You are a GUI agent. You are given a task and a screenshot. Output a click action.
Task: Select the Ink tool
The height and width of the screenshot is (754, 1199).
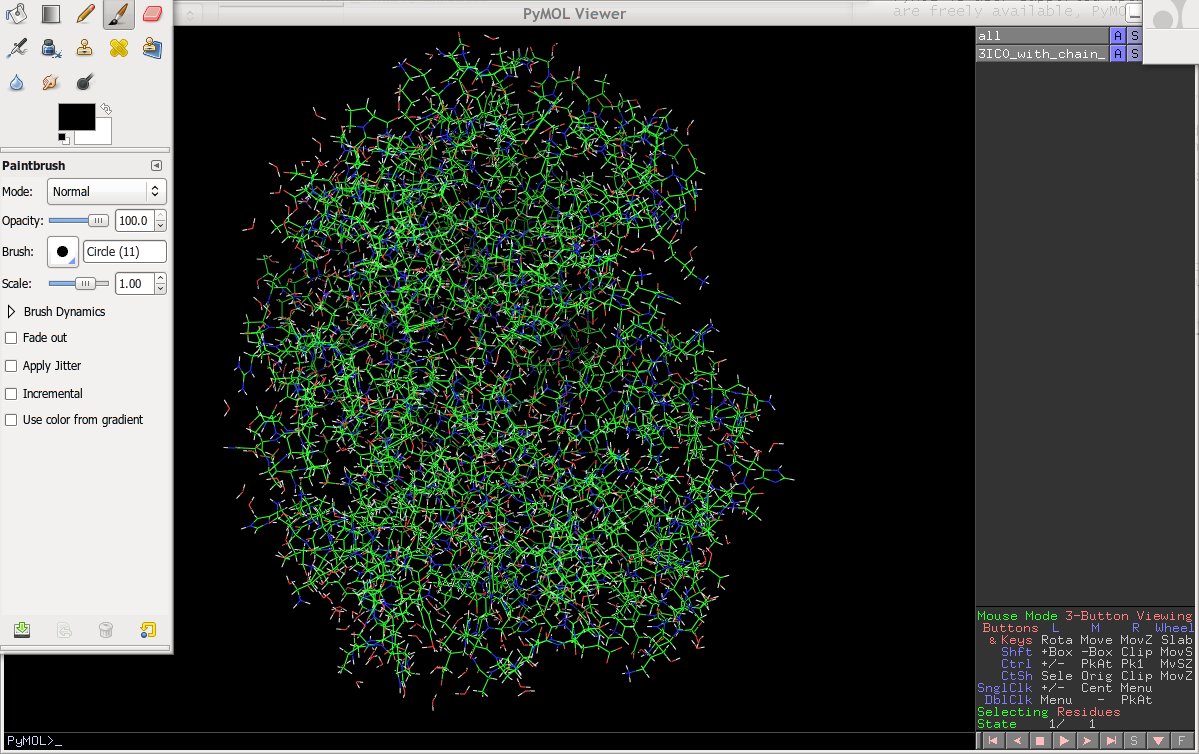click(x=50, y=47)
